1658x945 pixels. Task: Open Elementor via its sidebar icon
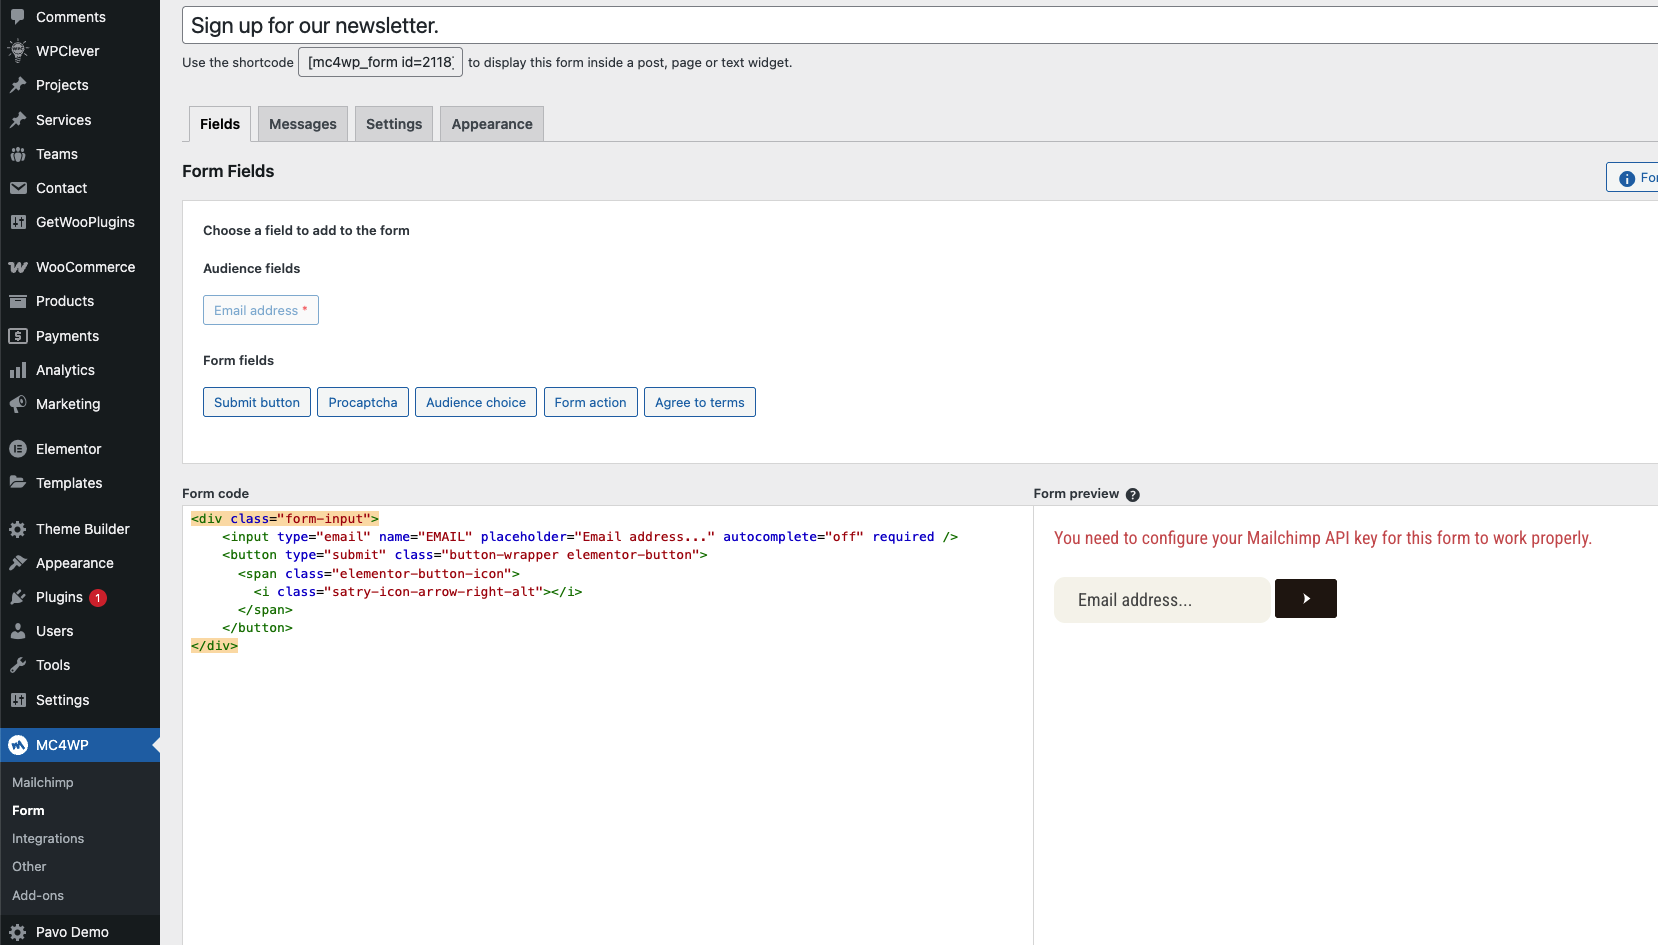point(18,449)
